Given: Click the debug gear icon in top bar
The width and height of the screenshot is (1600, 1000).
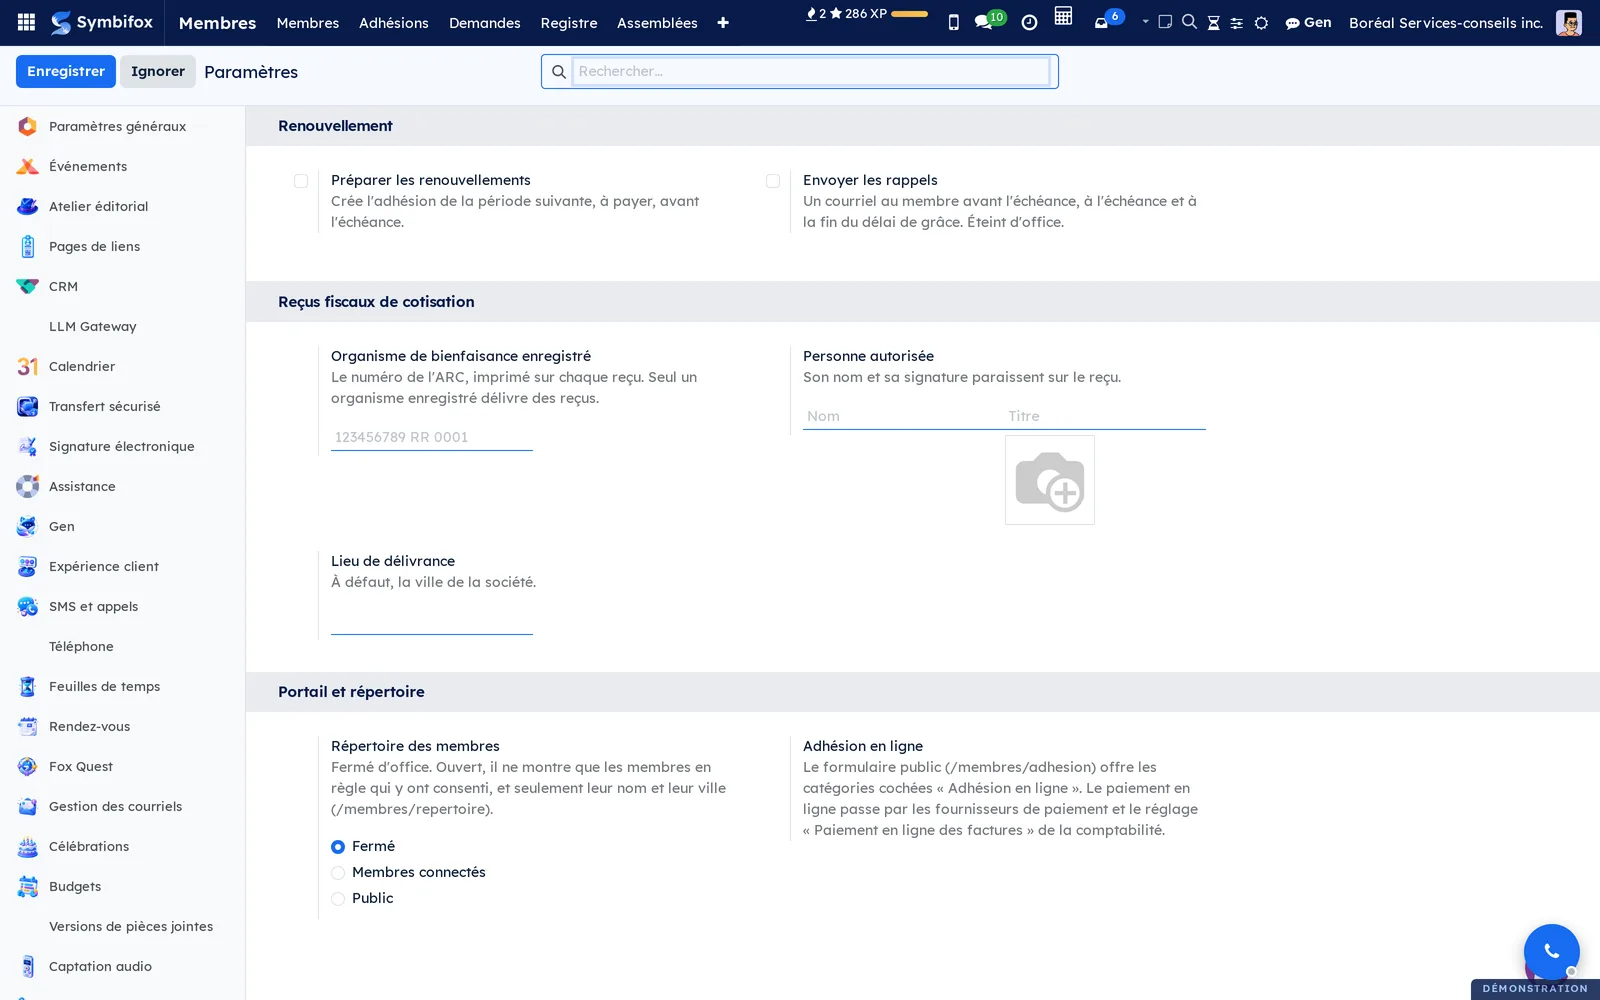Looking at the screenshot, I should (x=1261, y=23).
